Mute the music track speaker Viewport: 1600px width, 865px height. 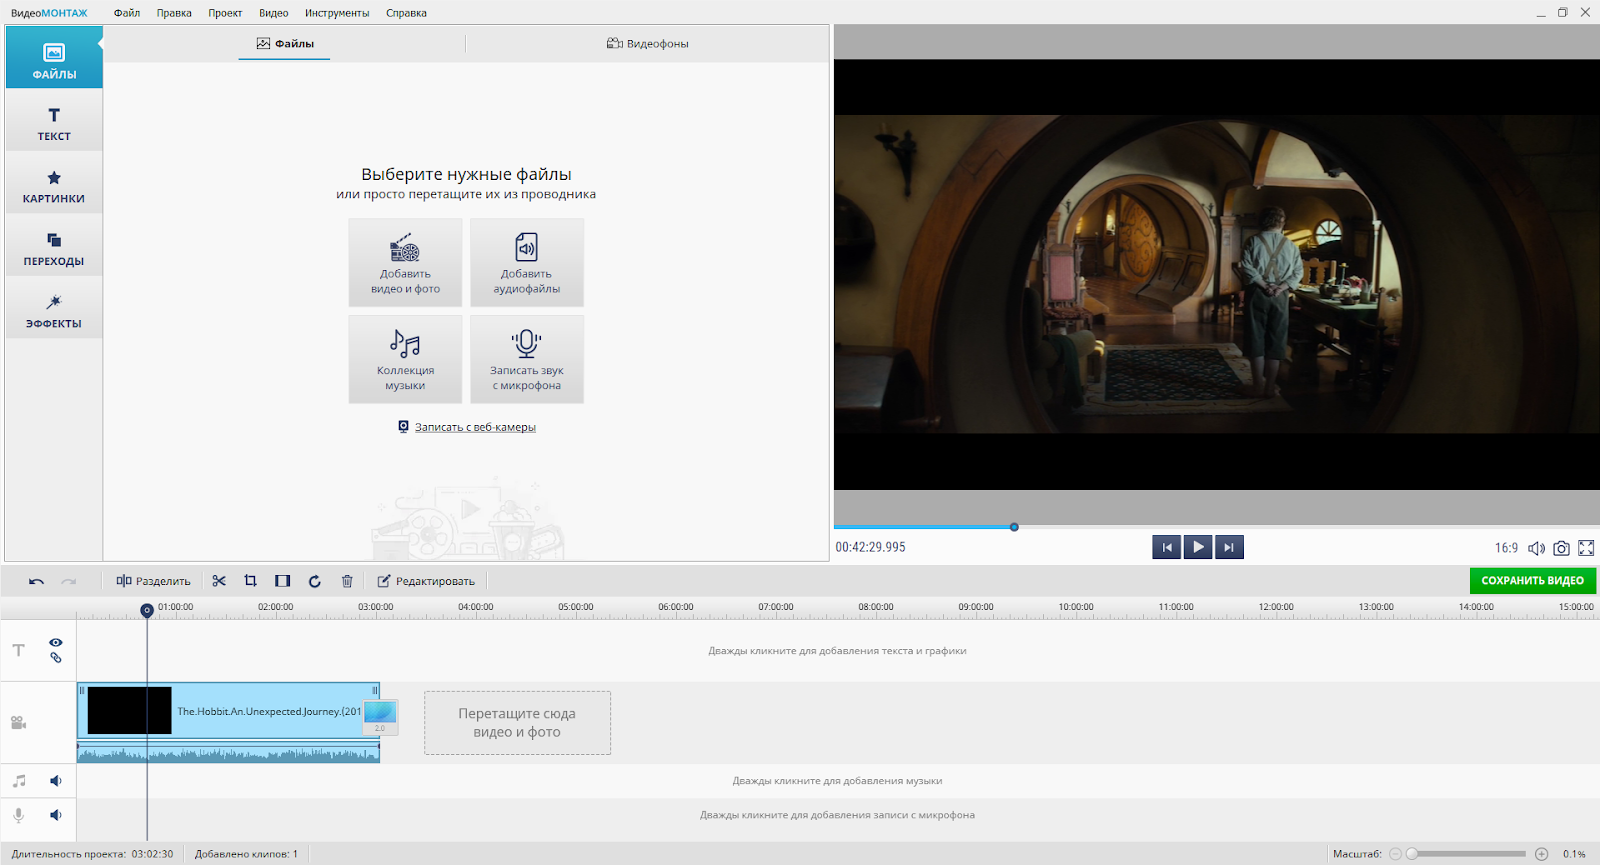click(x=56, y=781)
